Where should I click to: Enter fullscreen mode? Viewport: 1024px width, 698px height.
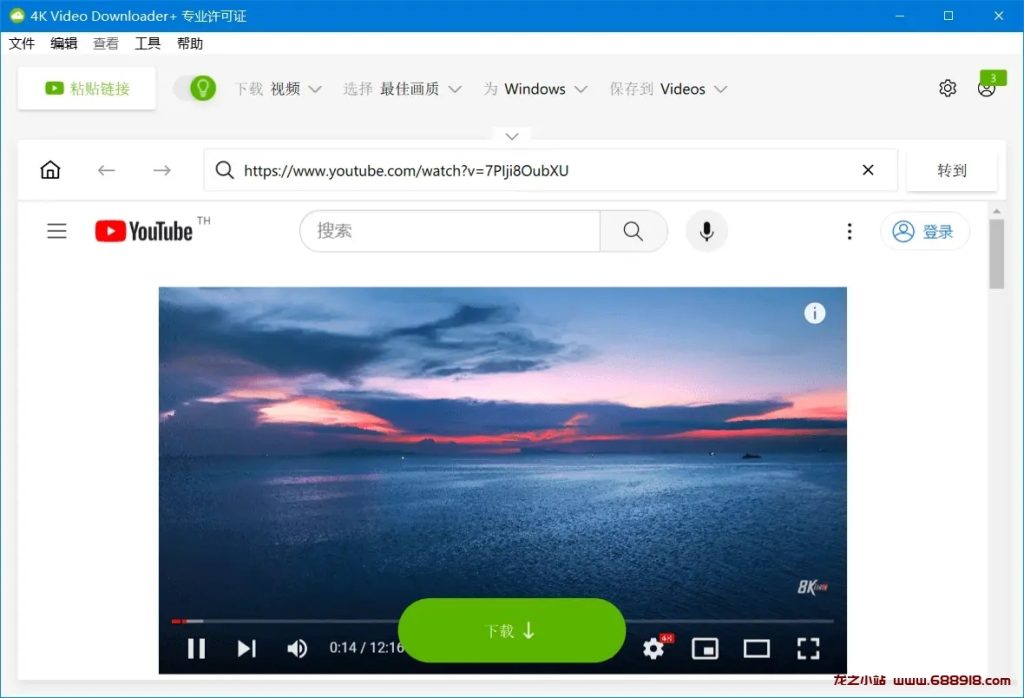808,648
